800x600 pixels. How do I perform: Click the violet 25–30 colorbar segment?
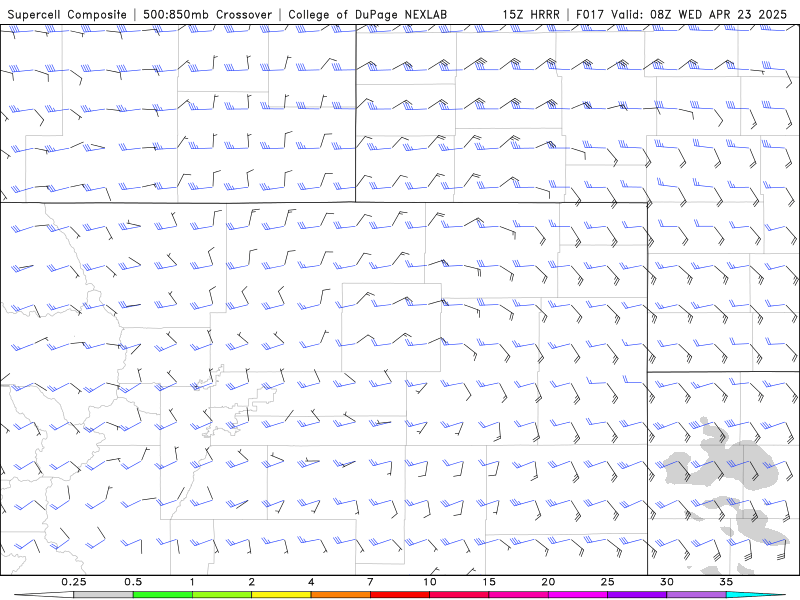(637, 595)
